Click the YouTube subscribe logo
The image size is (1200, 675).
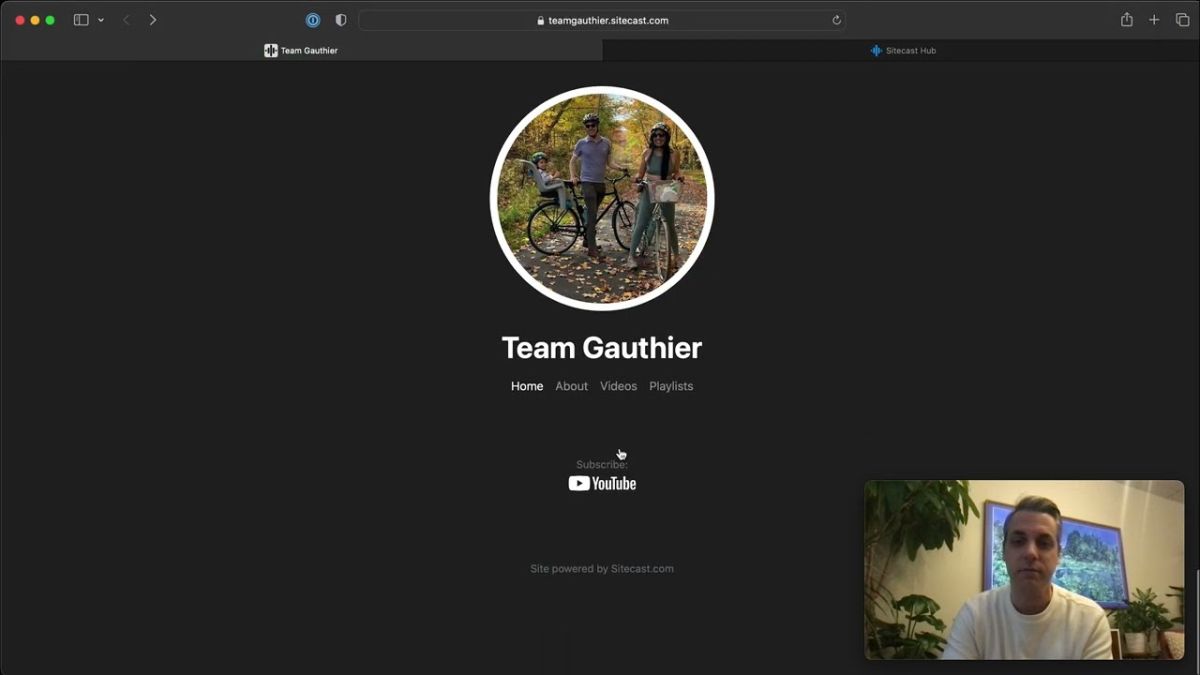(x=602, y=484)
